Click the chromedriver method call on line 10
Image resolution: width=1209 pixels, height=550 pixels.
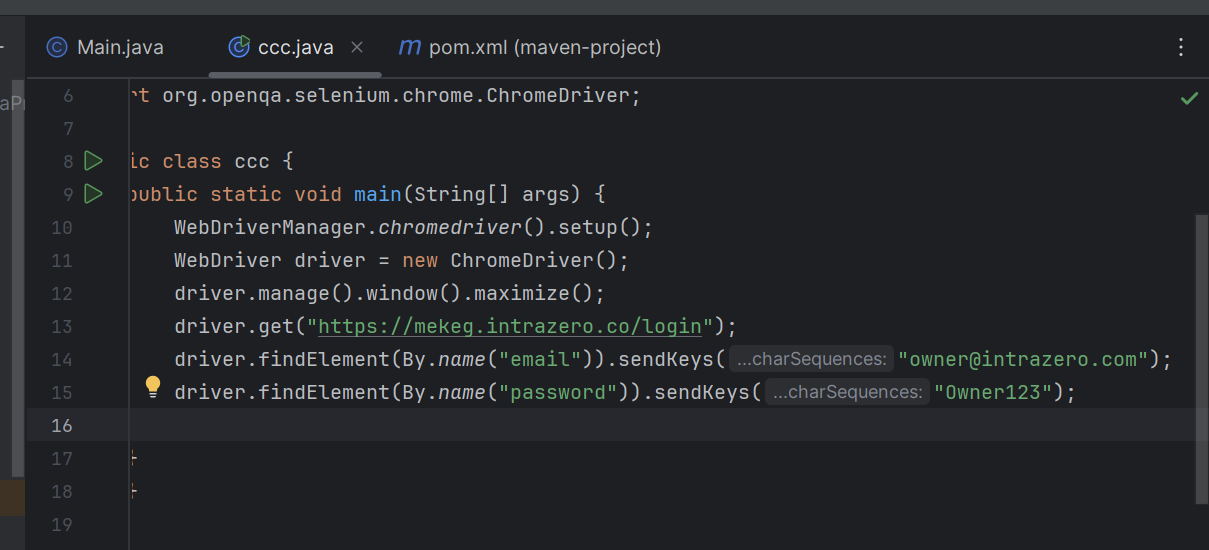coord(450,227)
